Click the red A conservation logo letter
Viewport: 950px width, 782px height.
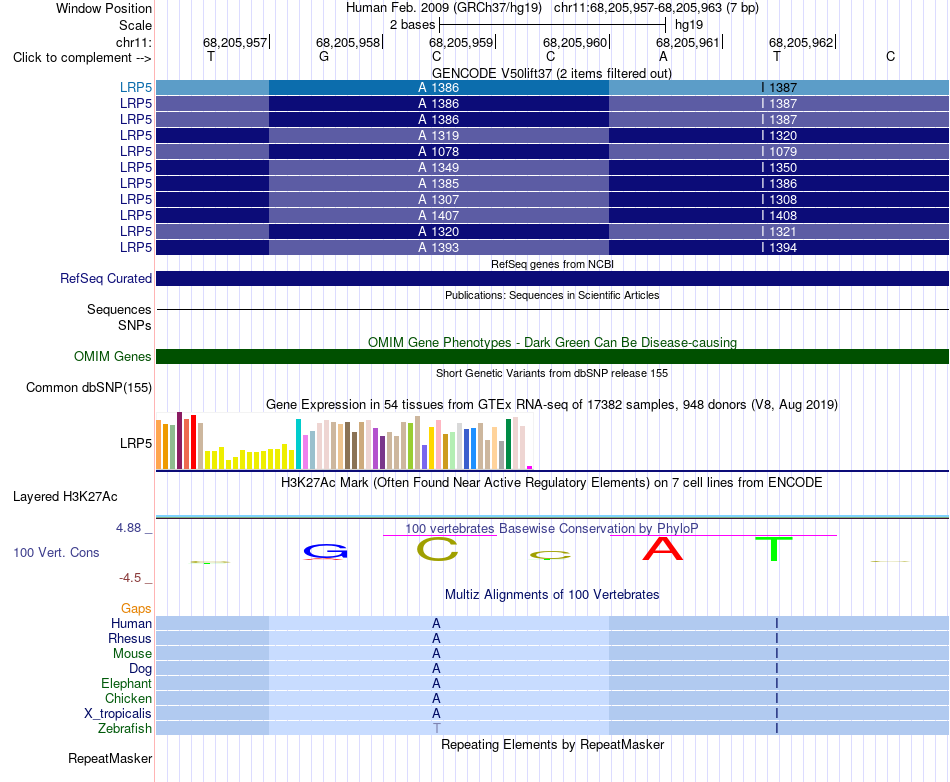[663, 549]
